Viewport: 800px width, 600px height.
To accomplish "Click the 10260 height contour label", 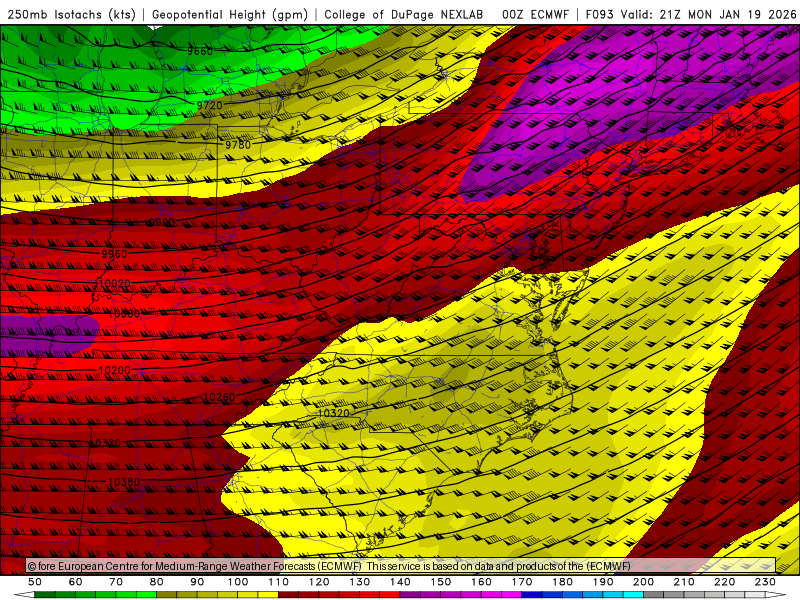I will tap(219, 396).
